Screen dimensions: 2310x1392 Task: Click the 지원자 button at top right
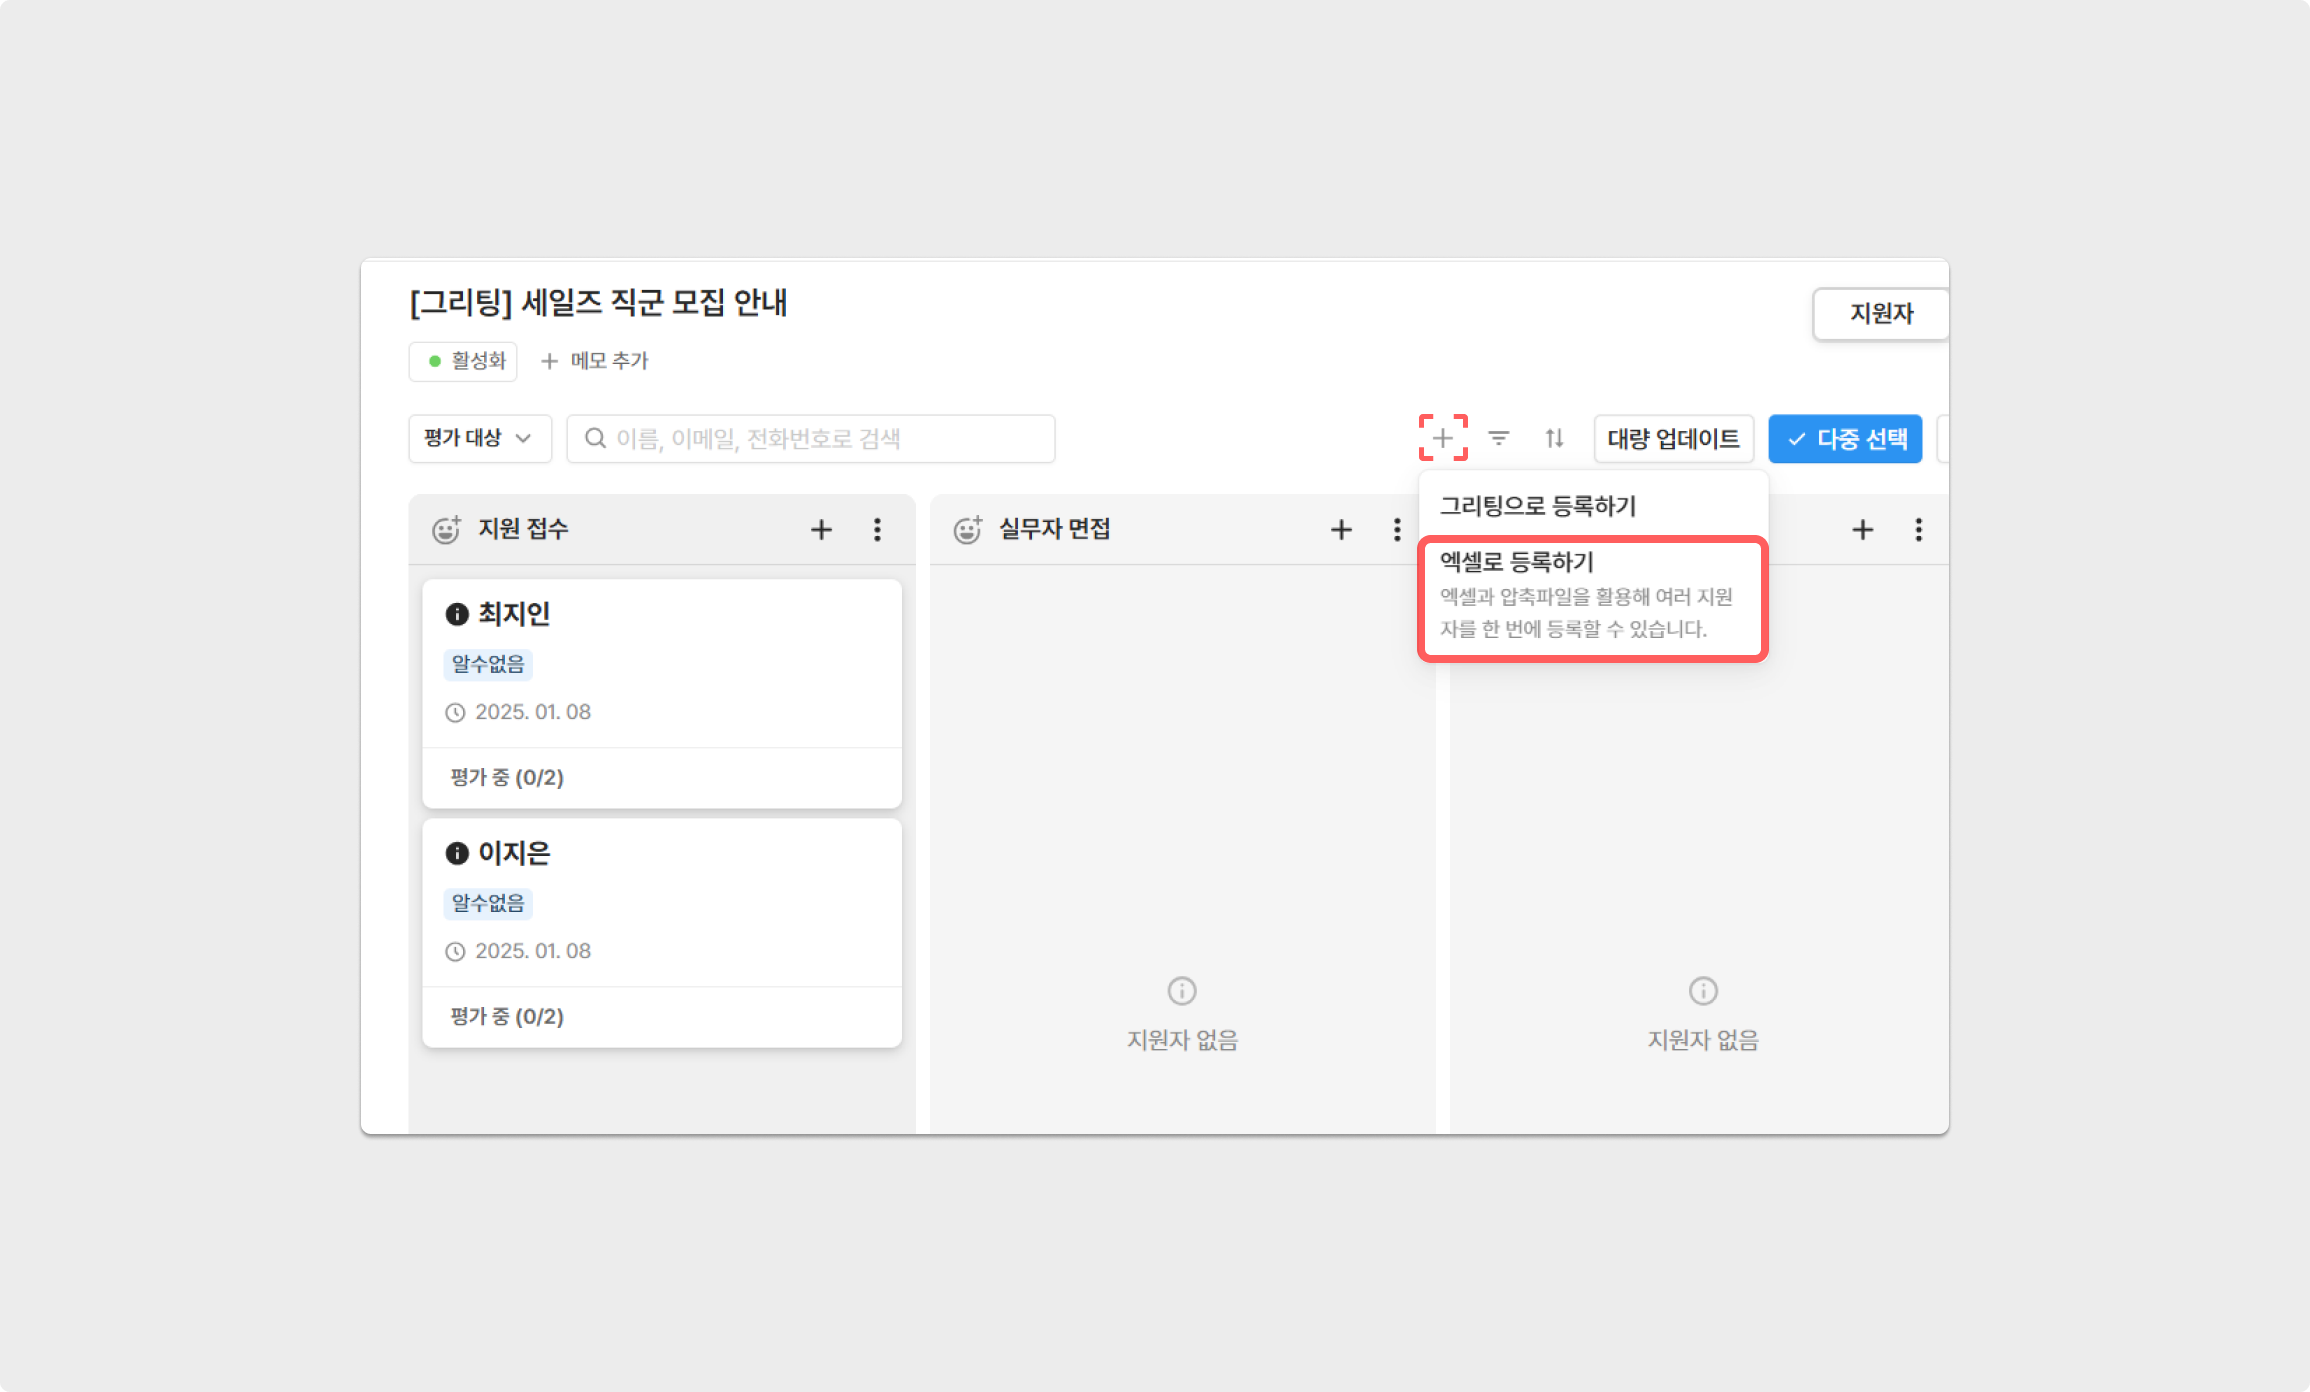tap(1880, 314)
